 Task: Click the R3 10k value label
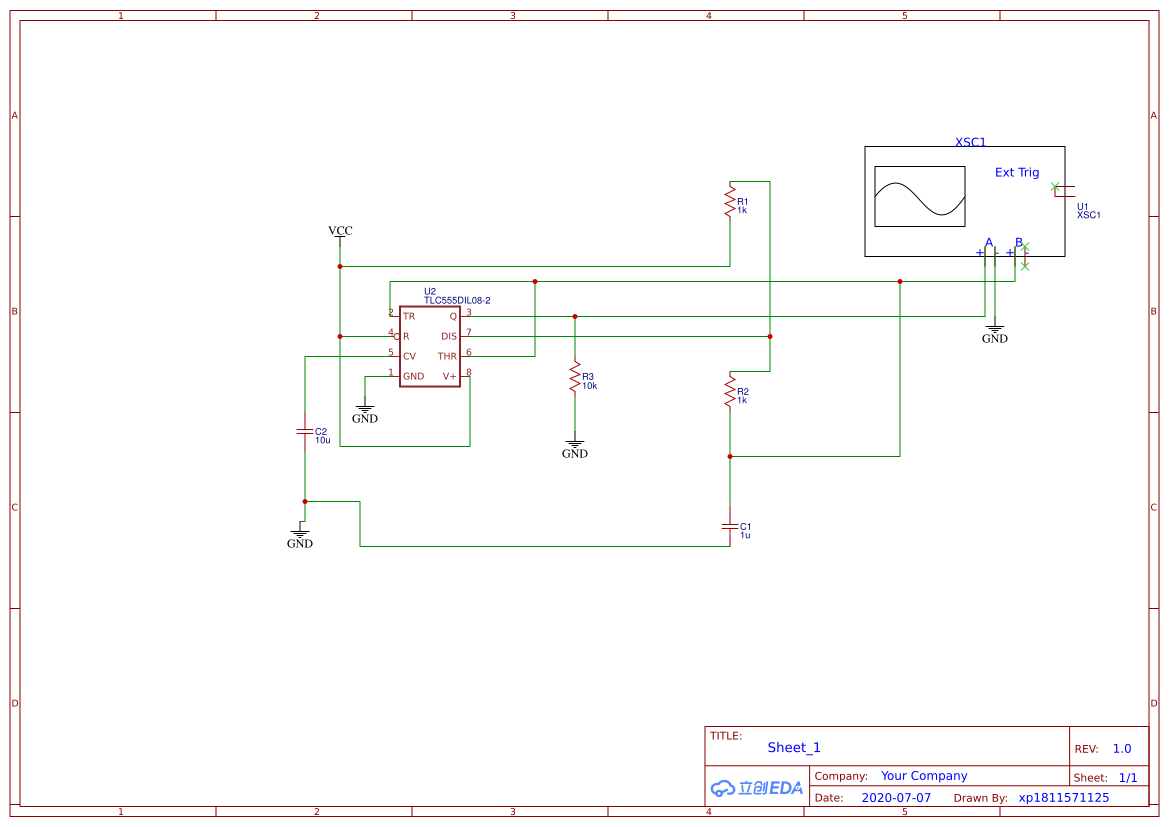590,386
